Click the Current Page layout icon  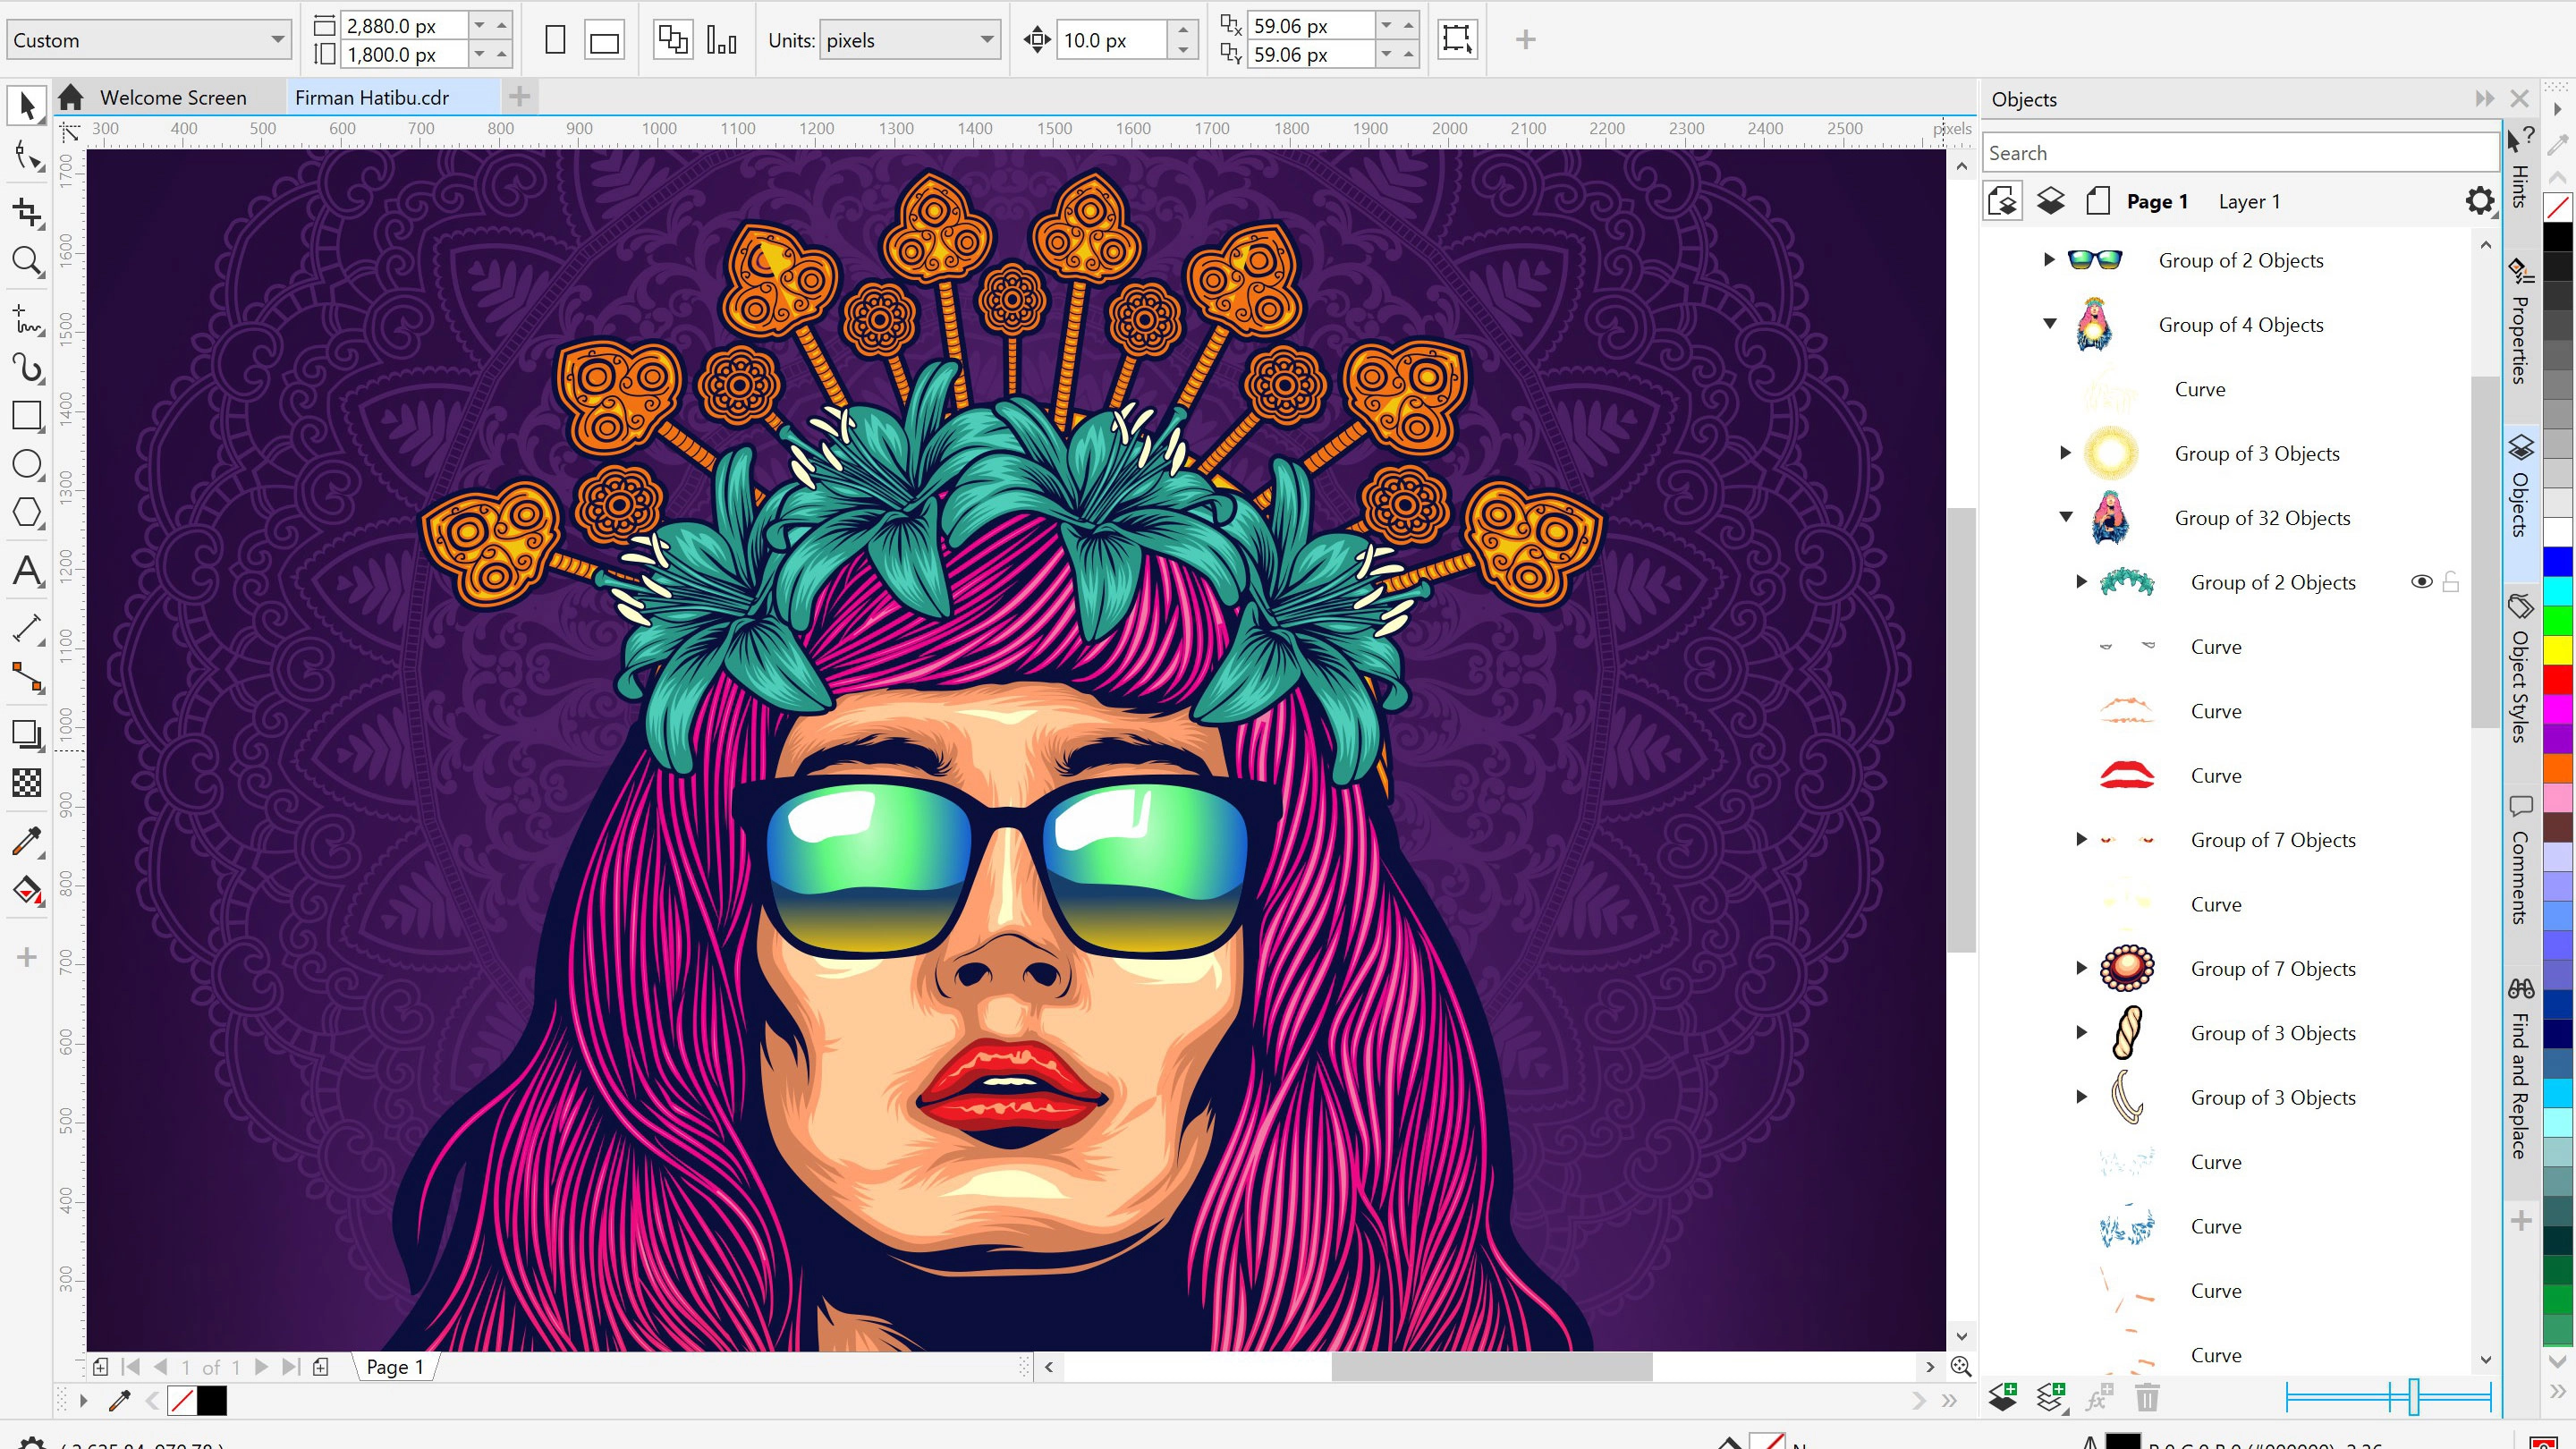[x=721, y=40]
